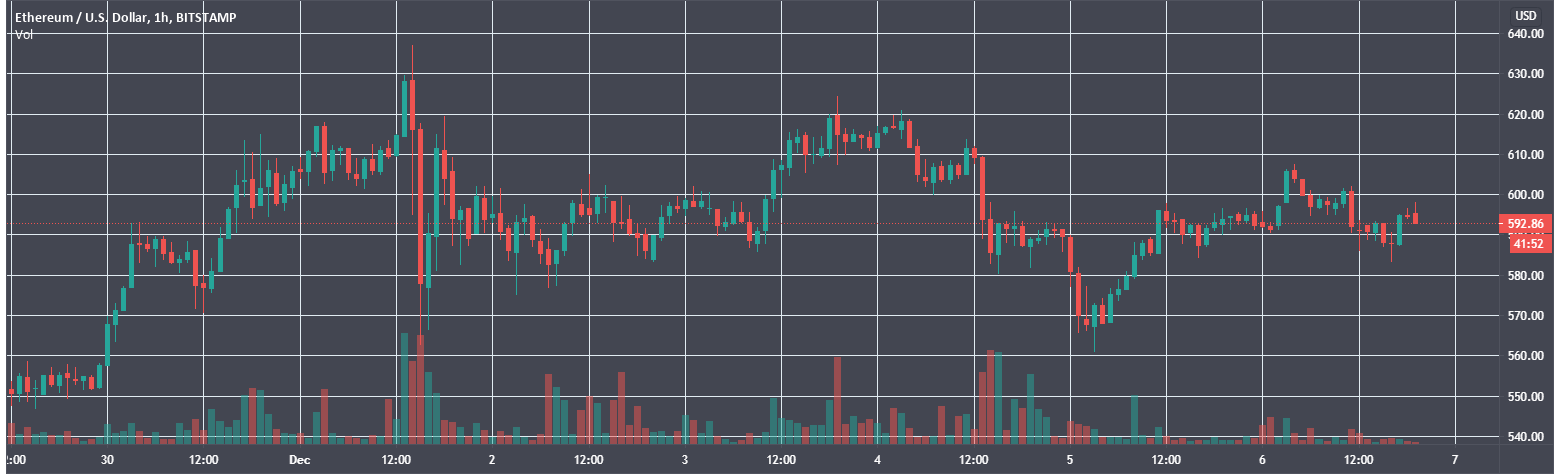Open the USD currency selector
This screenshot has width=1560, height=474.
1525,15
